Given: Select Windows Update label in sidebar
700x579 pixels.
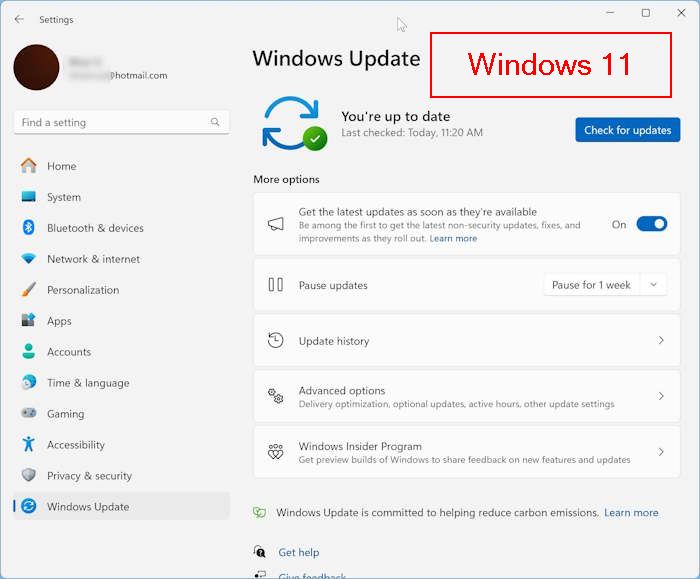Looking at the screenshot, I should tap(88, 507).
